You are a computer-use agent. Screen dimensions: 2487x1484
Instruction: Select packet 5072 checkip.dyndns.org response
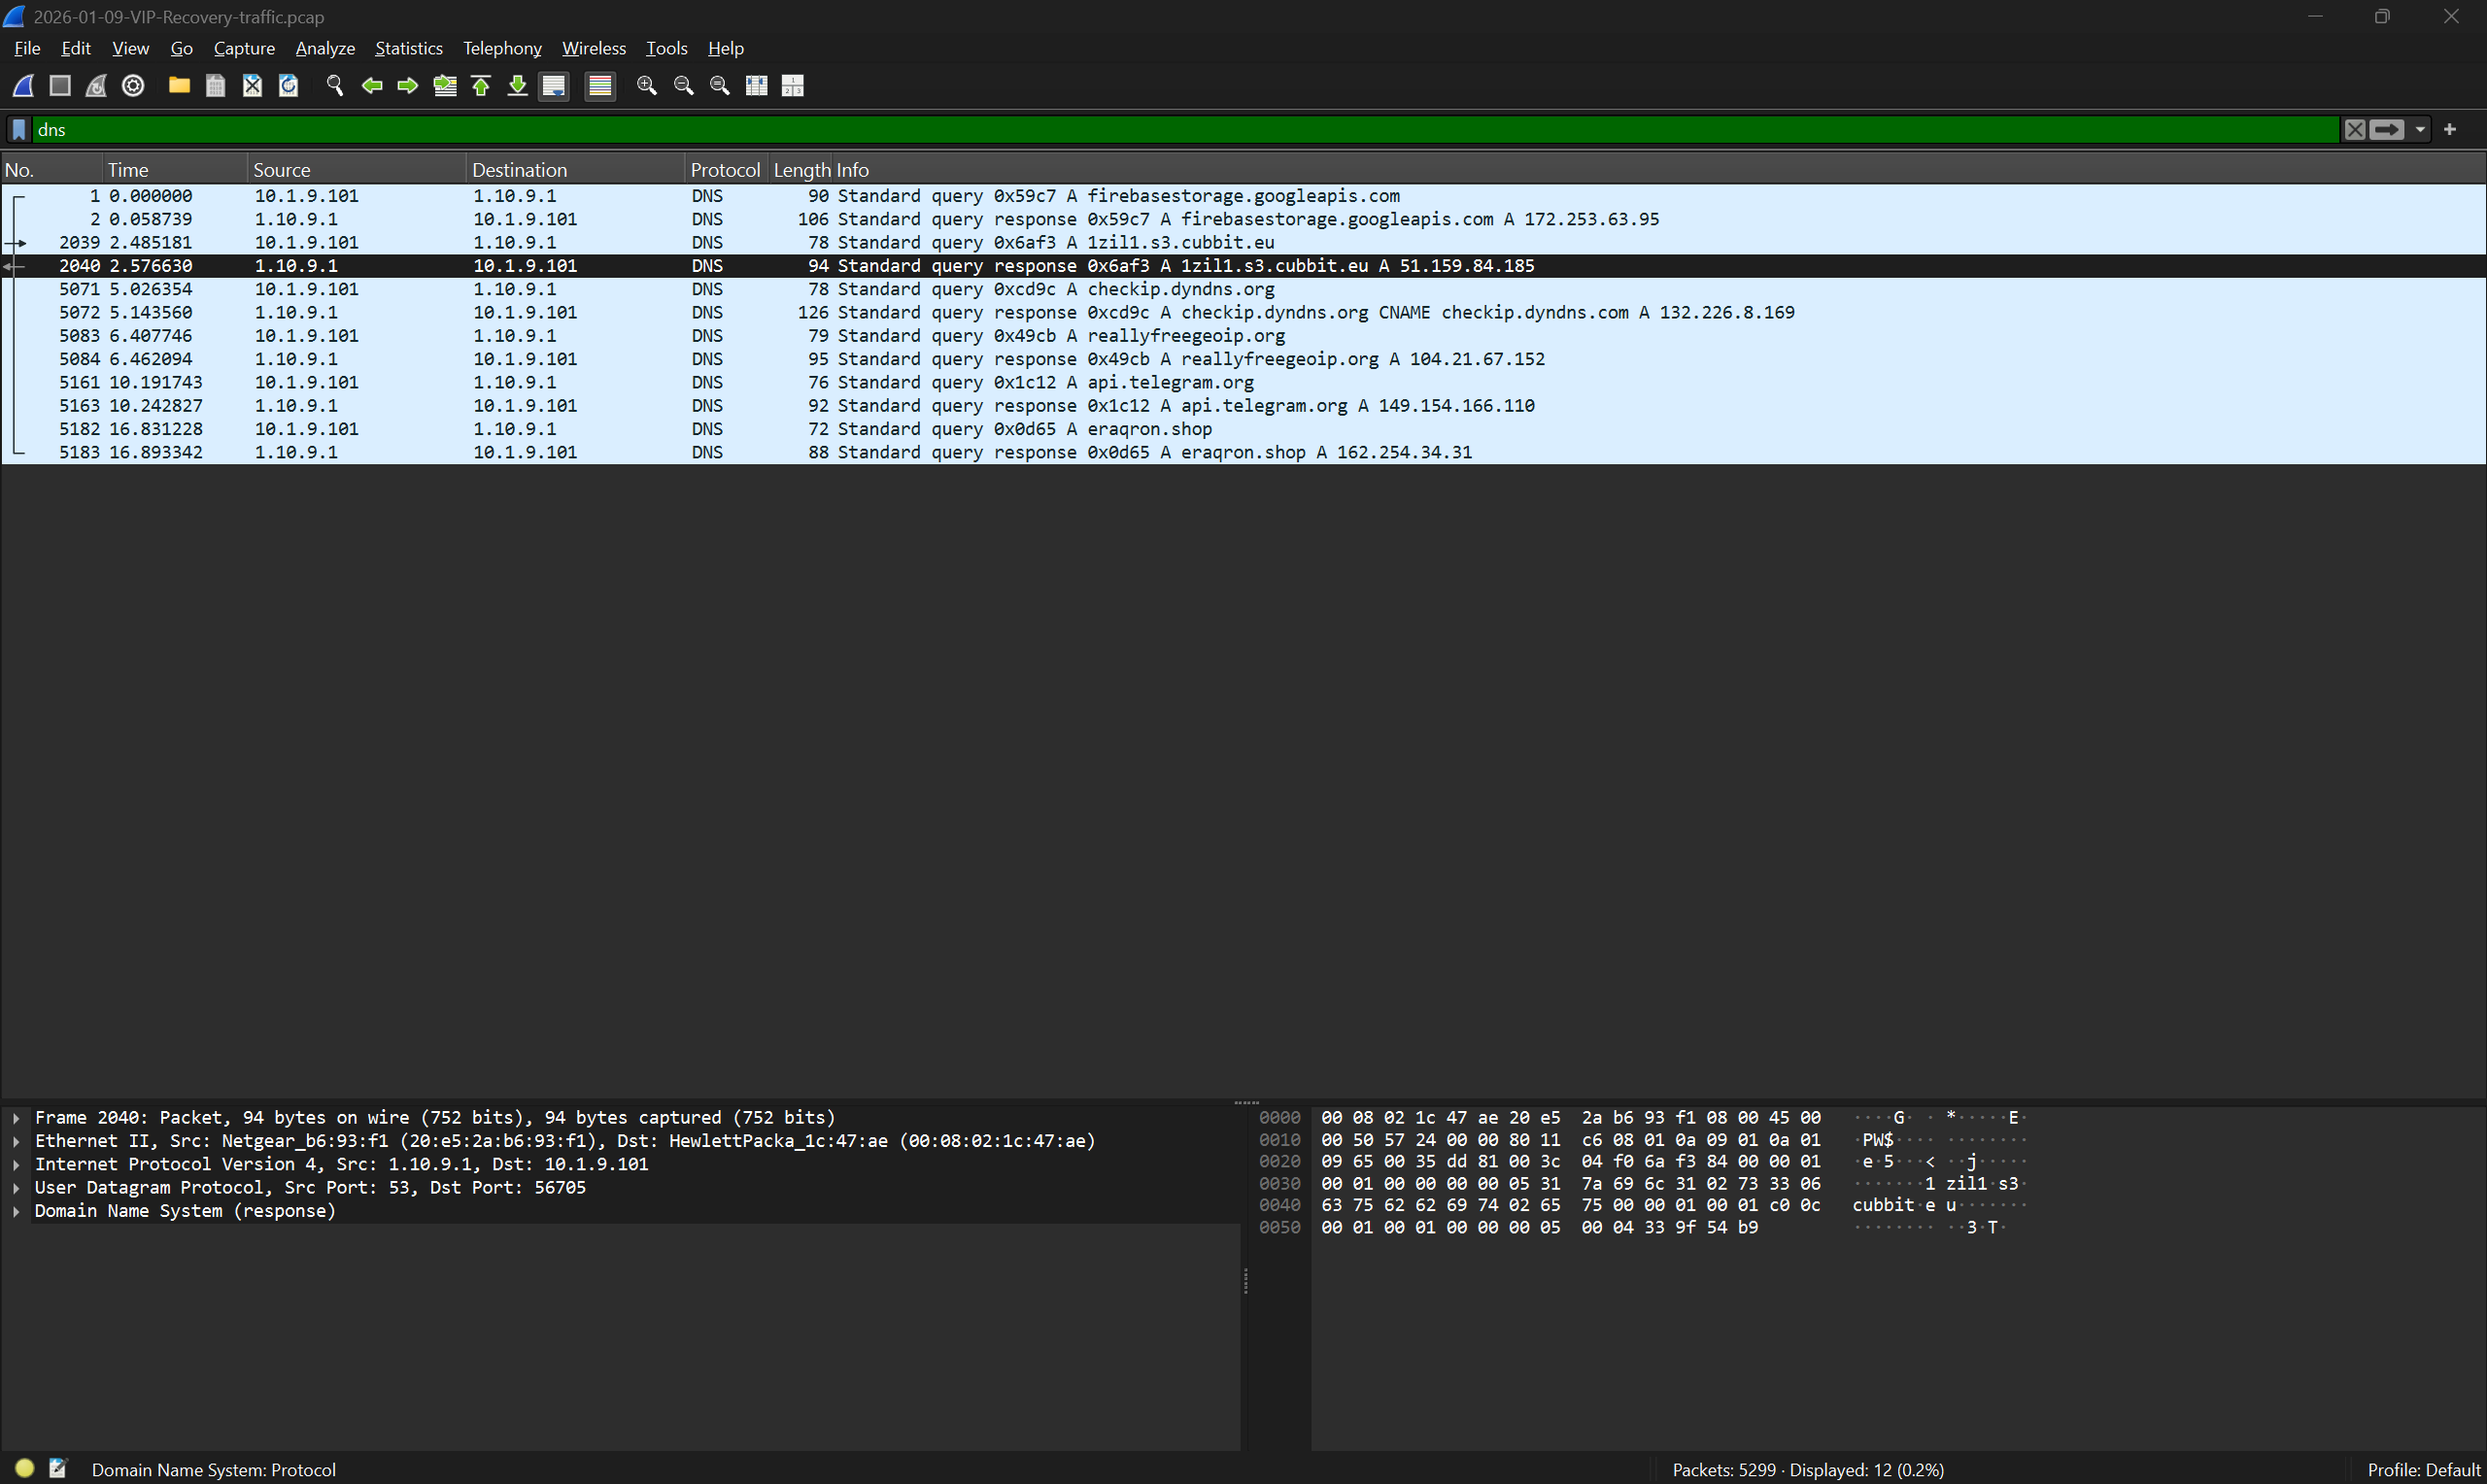[1243, 312]
